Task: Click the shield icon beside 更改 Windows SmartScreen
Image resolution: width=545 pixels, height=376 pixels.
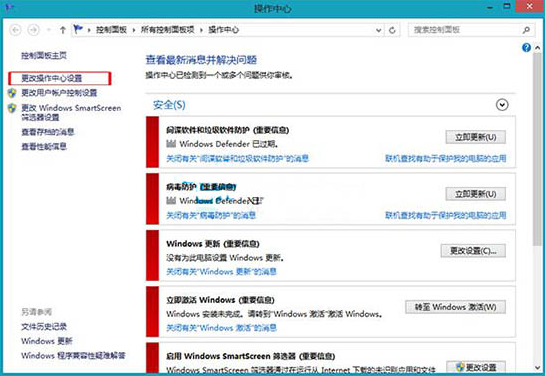Action: click(12, 108)
